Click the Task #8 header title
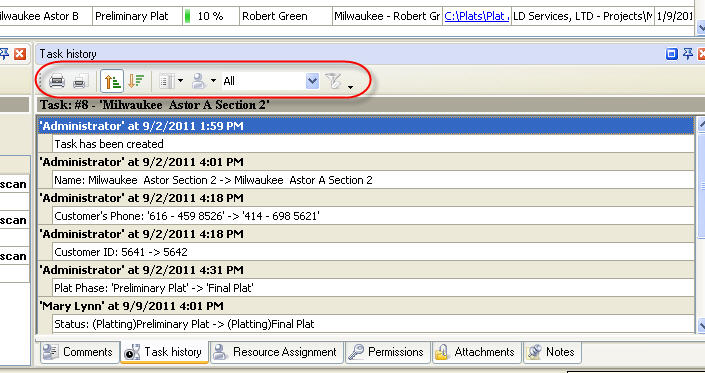Screen dimensions: 705x373 155,105
